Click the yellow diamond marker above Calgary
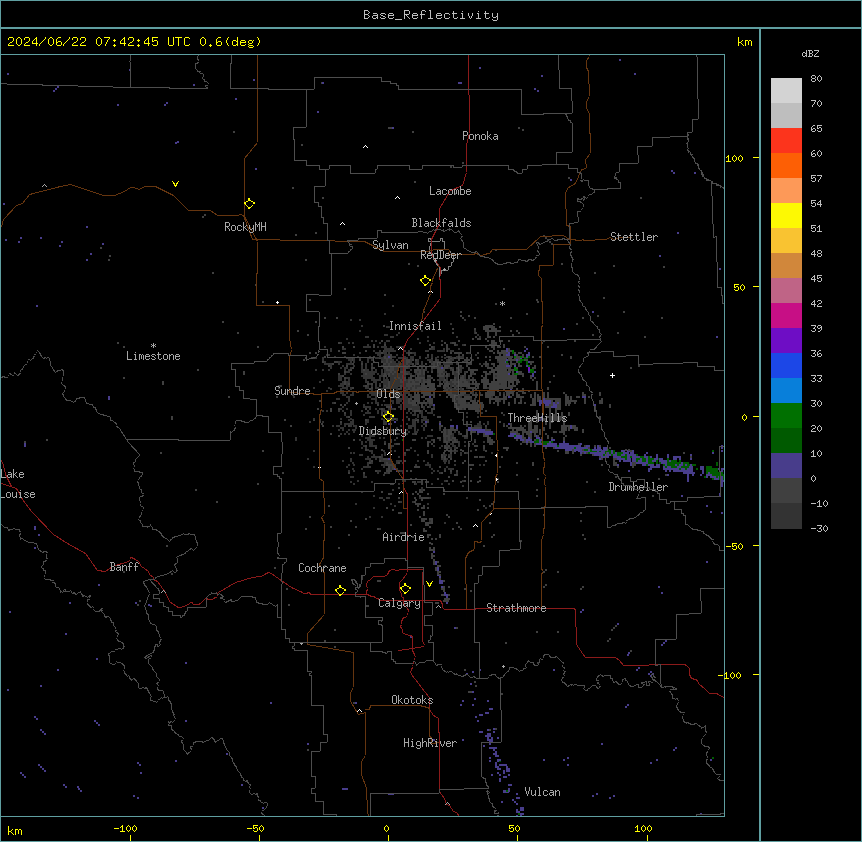Image resolution: width=862 pixels, height=842 pixels. point(405,589)
